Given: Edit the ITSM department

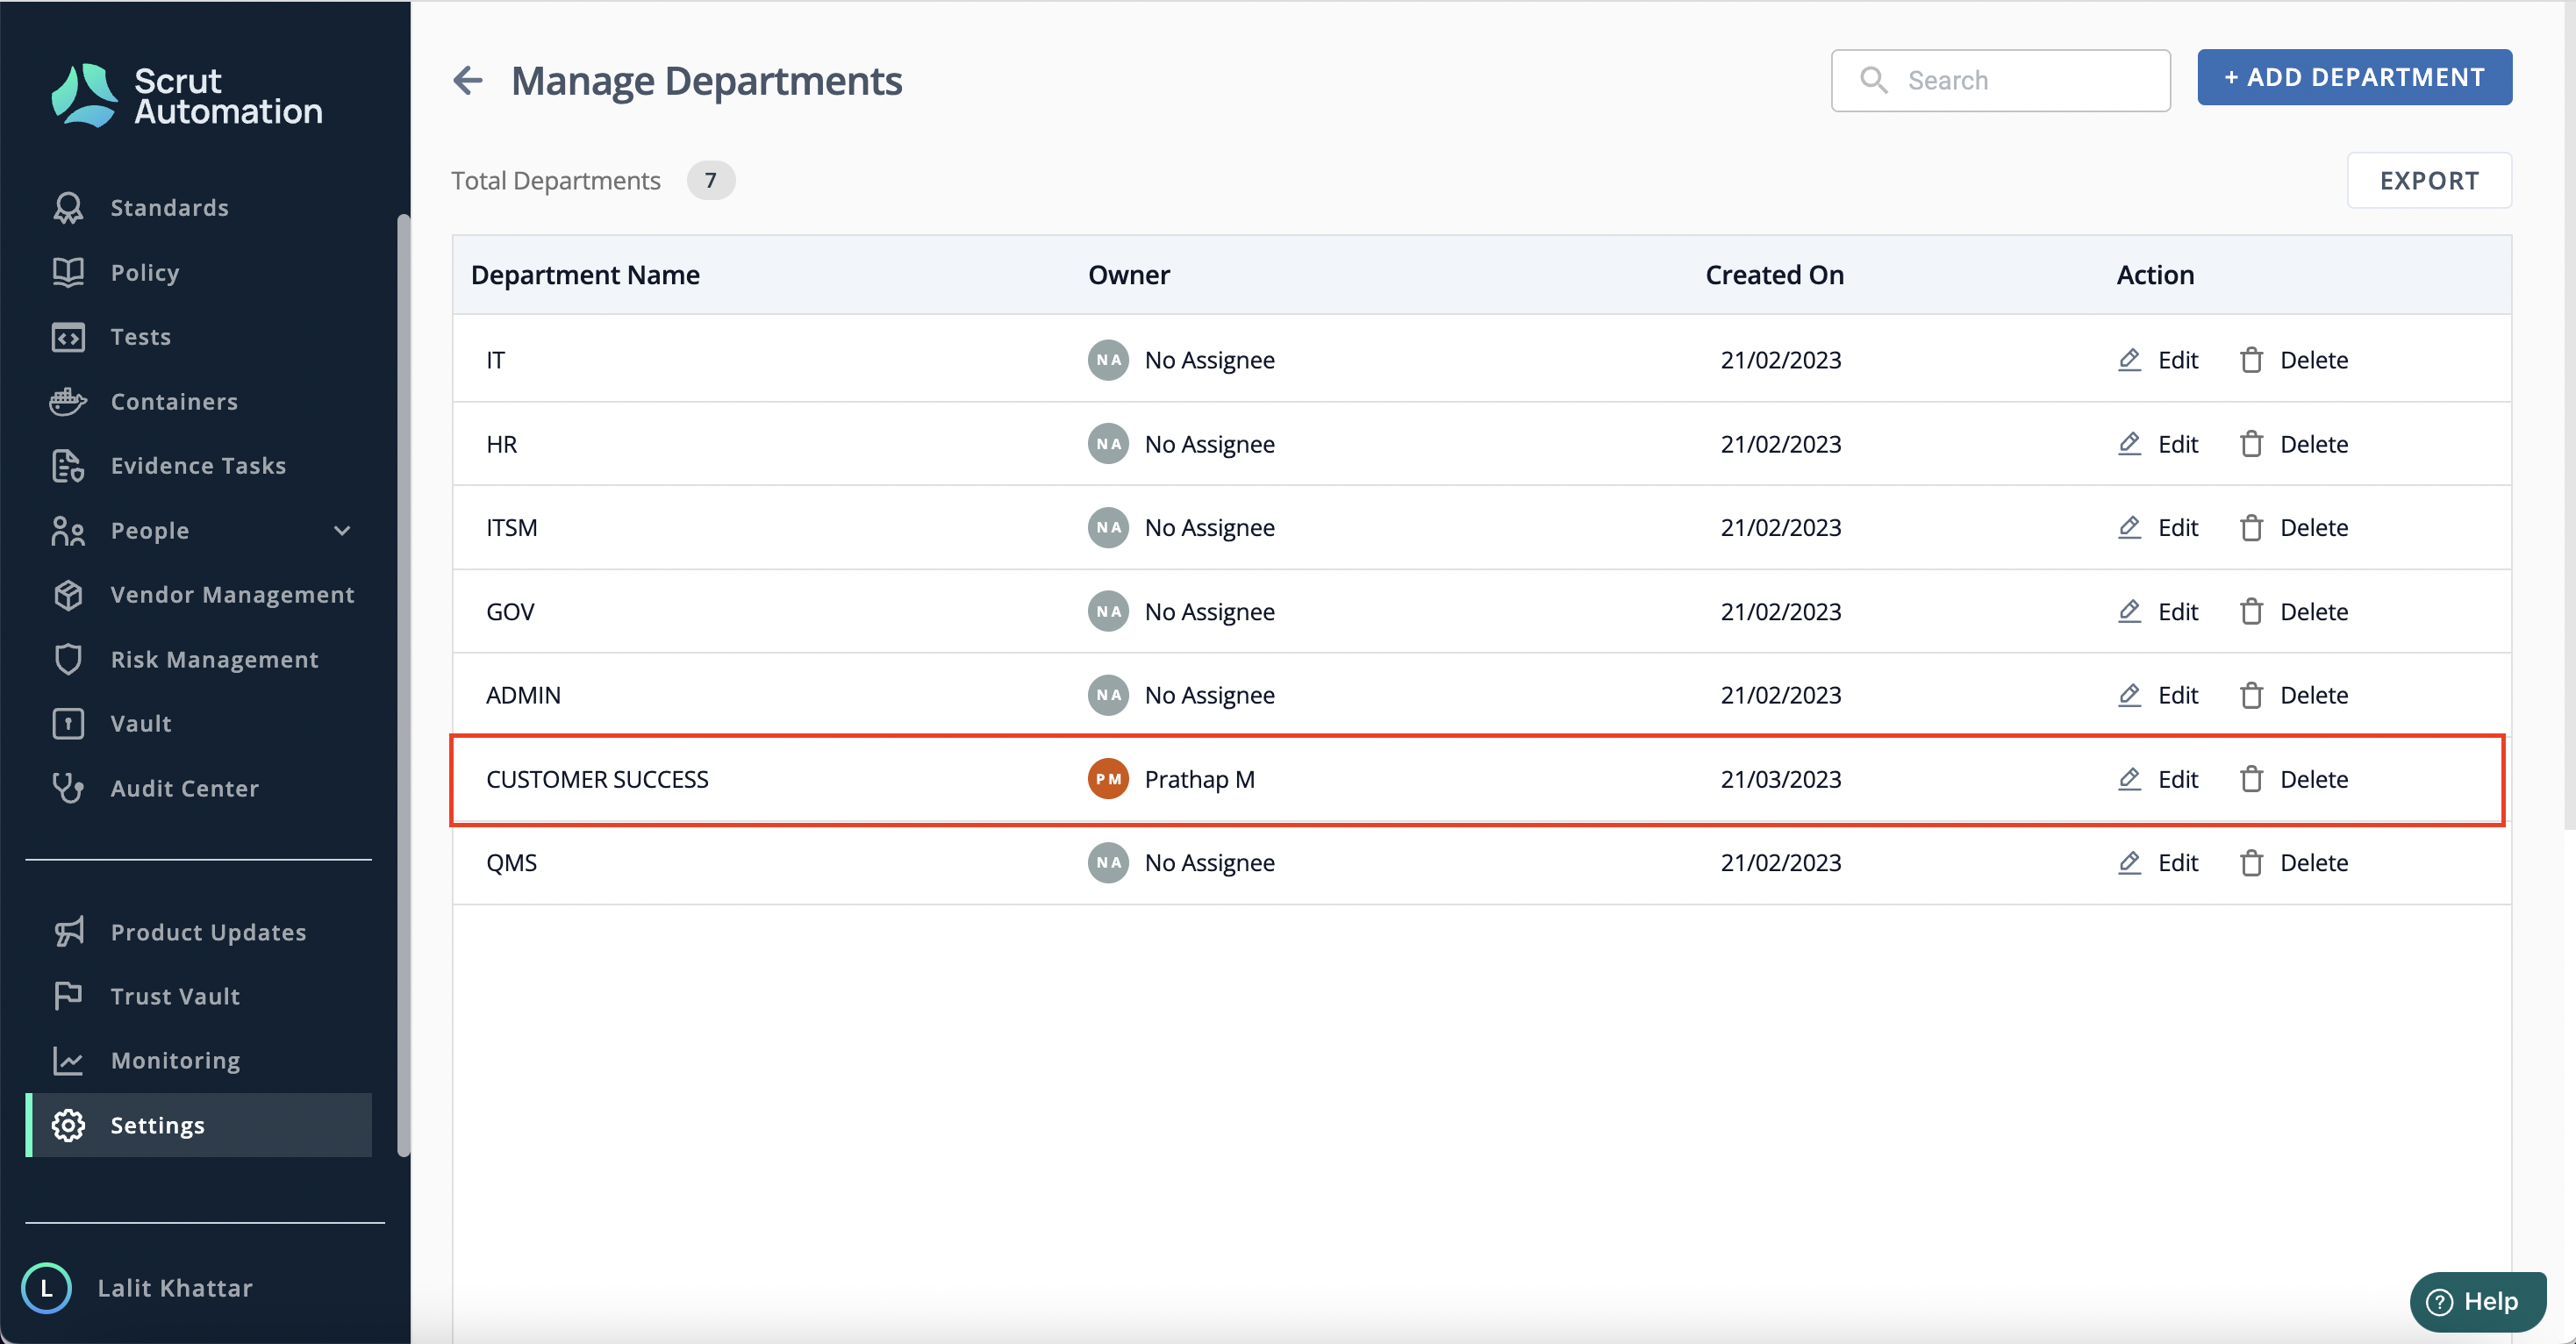Looking at the screenshot, I should [x=2158, y=527].
